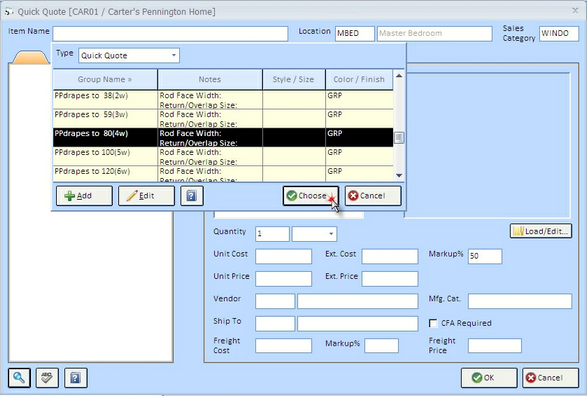Screen dimensions: 587x396
Task: Open help via bottom-left question mark icon
Action: coord(76,378)
